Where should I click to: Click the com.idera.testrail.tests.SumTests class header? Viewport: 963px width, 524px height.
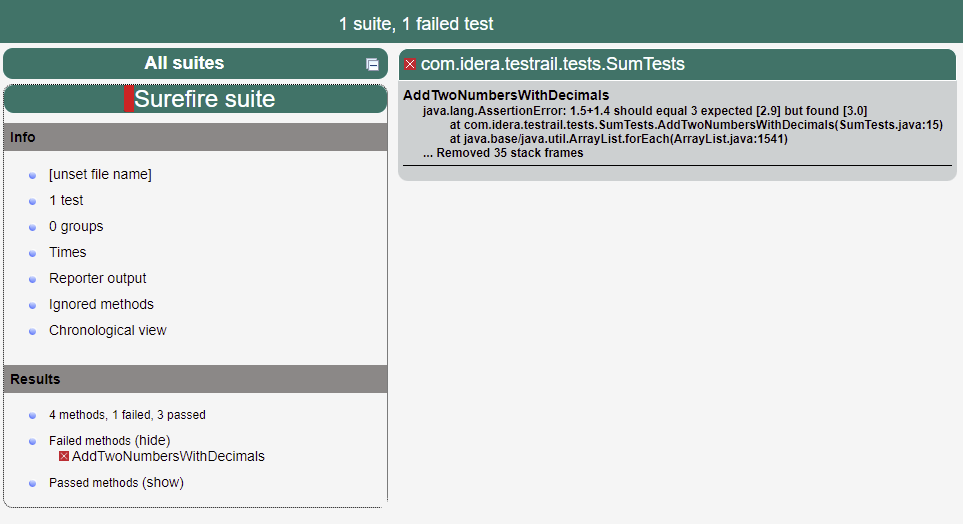point(552,64)
